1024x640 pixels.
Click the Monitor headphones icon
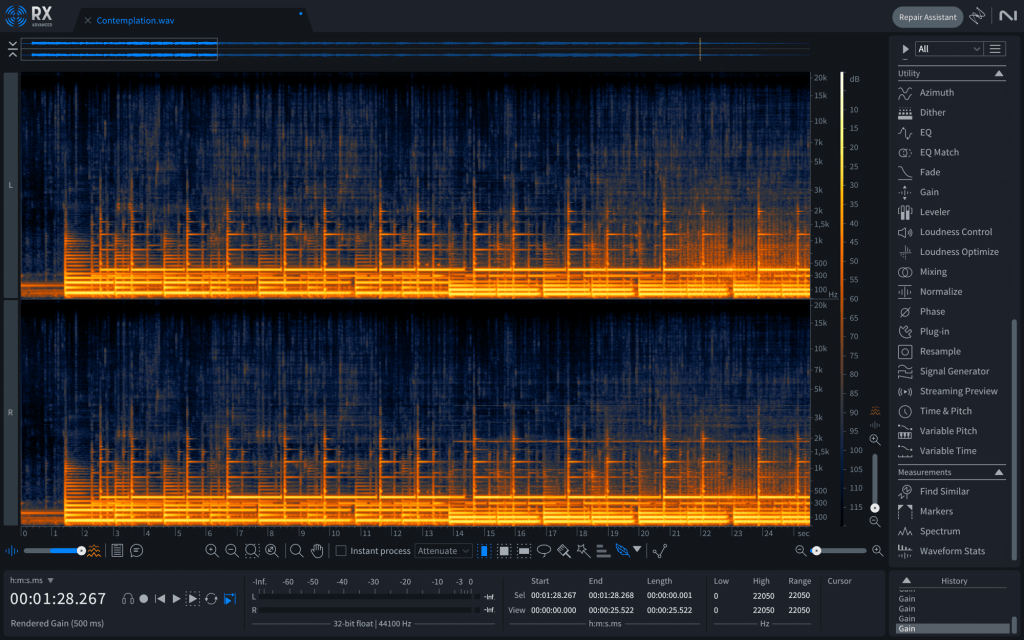[128, 599]
